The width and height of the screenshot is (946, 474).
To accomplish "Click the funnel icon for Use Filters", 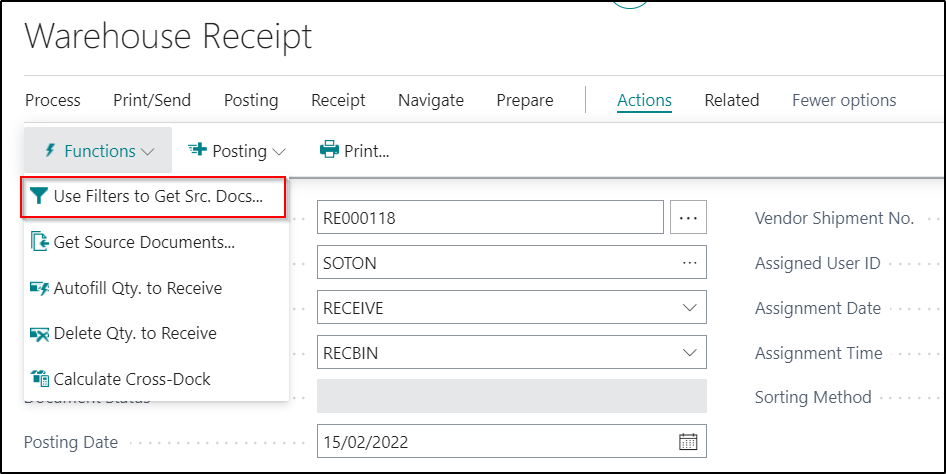I will [x=39, y=196].
